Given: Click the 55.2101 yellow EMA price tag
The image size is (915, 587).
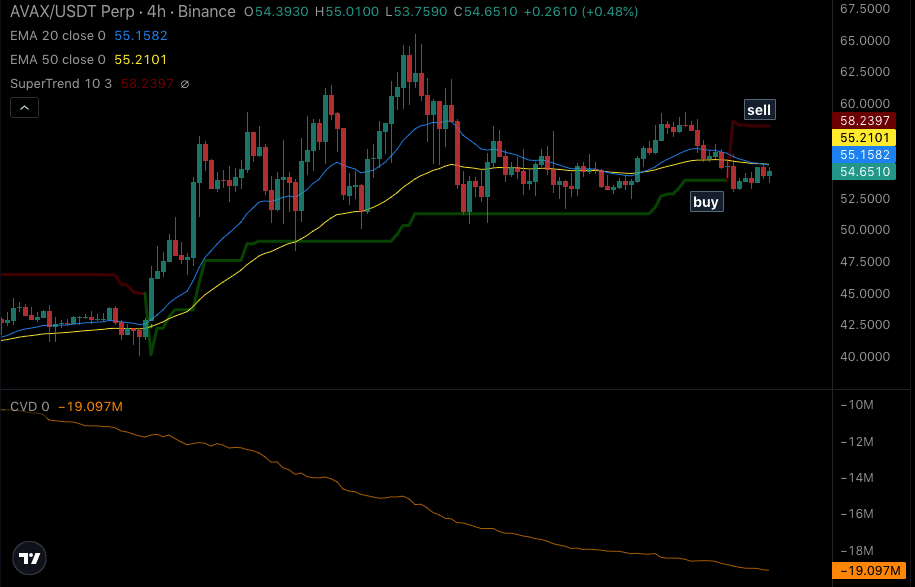Looking at the screenshot, I should point(864,138).
